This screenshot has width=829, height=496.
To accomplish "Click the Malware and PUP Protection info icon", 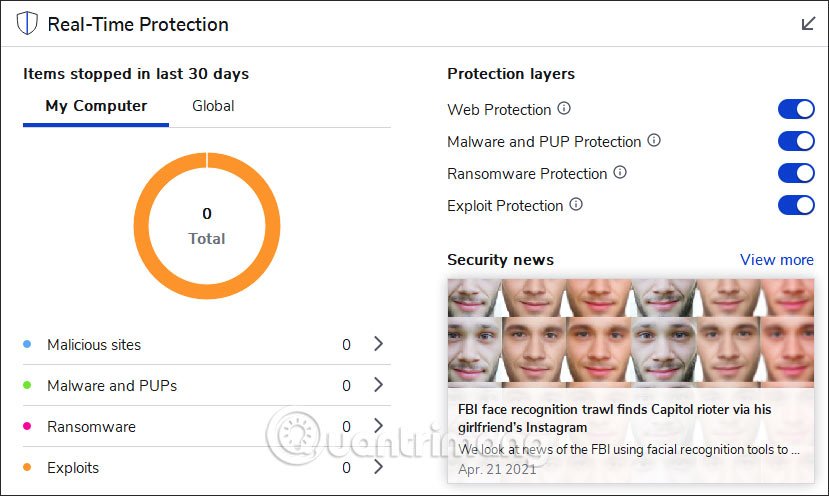I will coord(654,141).
